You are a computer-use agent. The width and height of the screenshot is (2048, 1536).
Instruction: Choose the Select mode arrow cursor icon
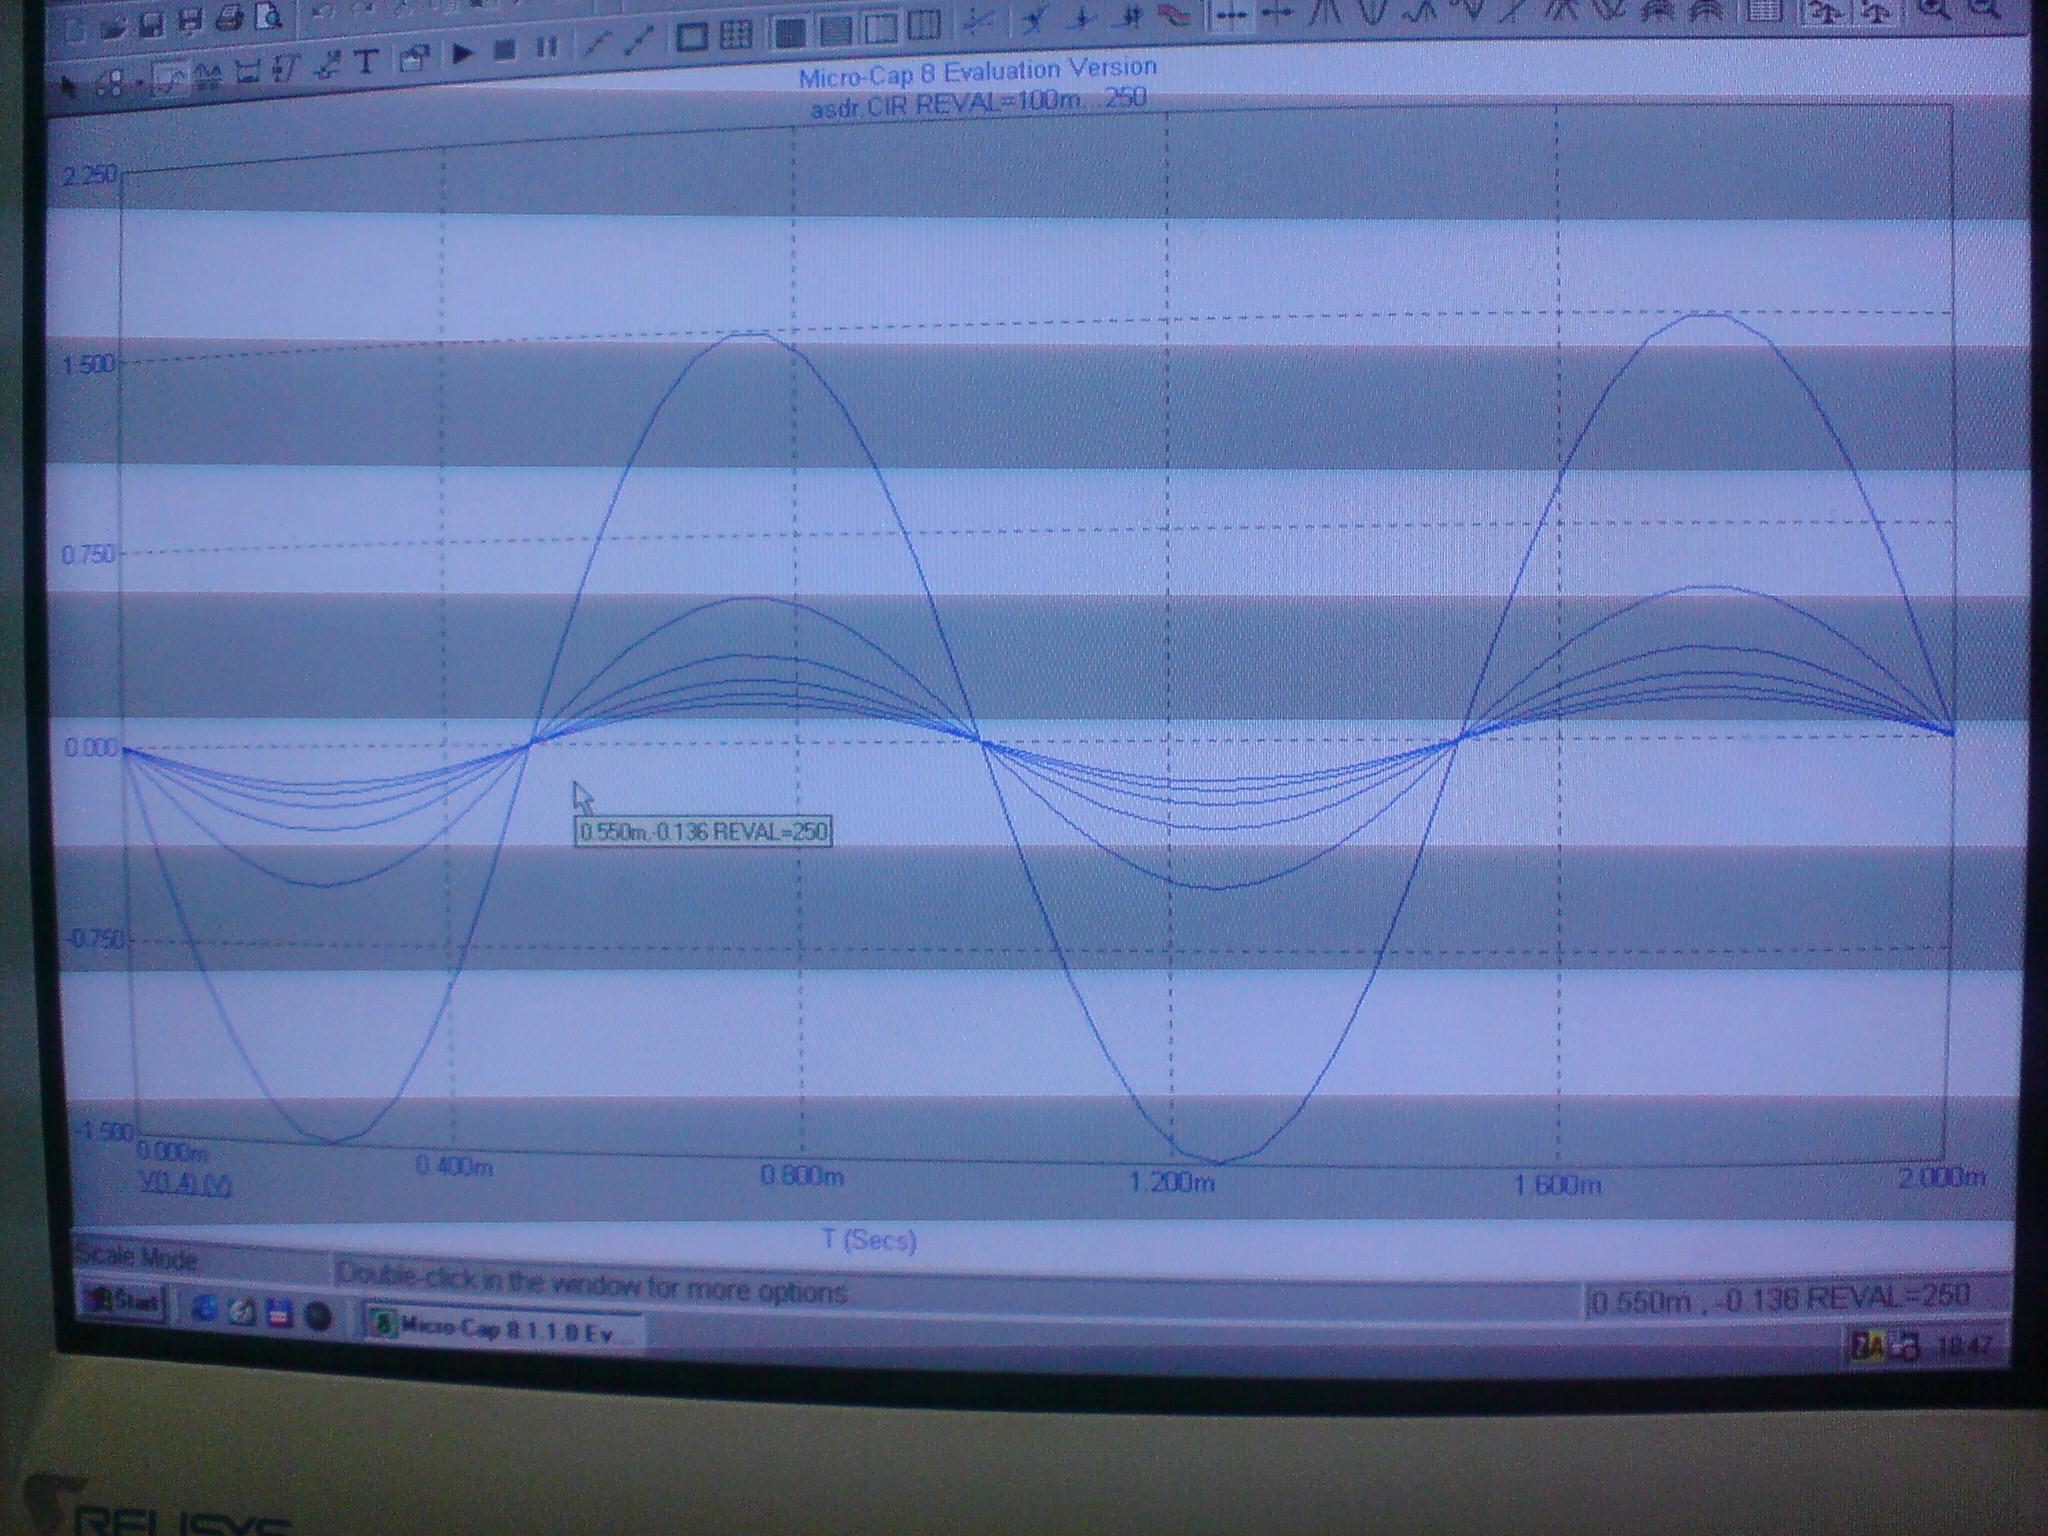69,86
